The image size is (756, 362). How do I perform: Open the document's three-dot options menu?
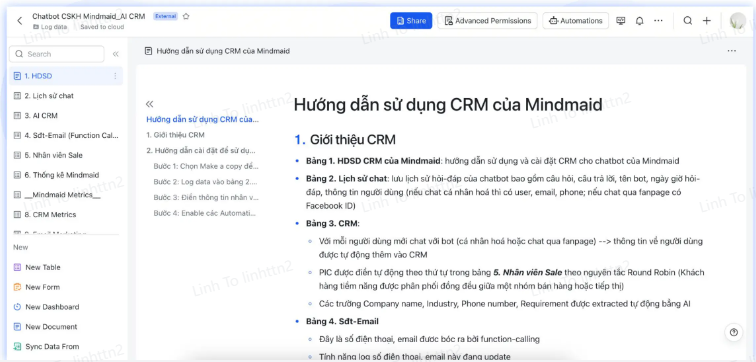pos(731,51)
